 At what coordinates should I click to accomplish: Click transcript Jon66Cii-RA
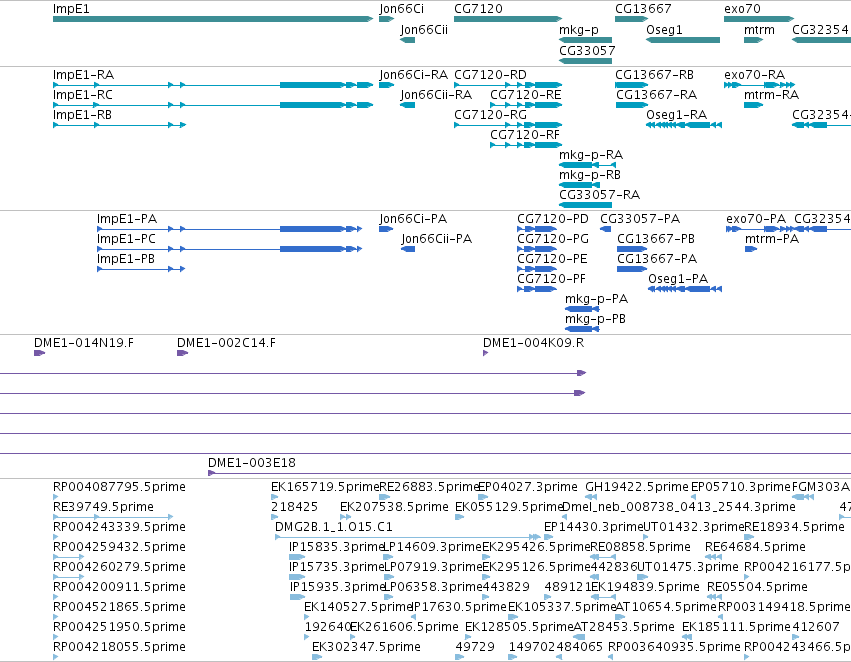(x=408, y=105)
